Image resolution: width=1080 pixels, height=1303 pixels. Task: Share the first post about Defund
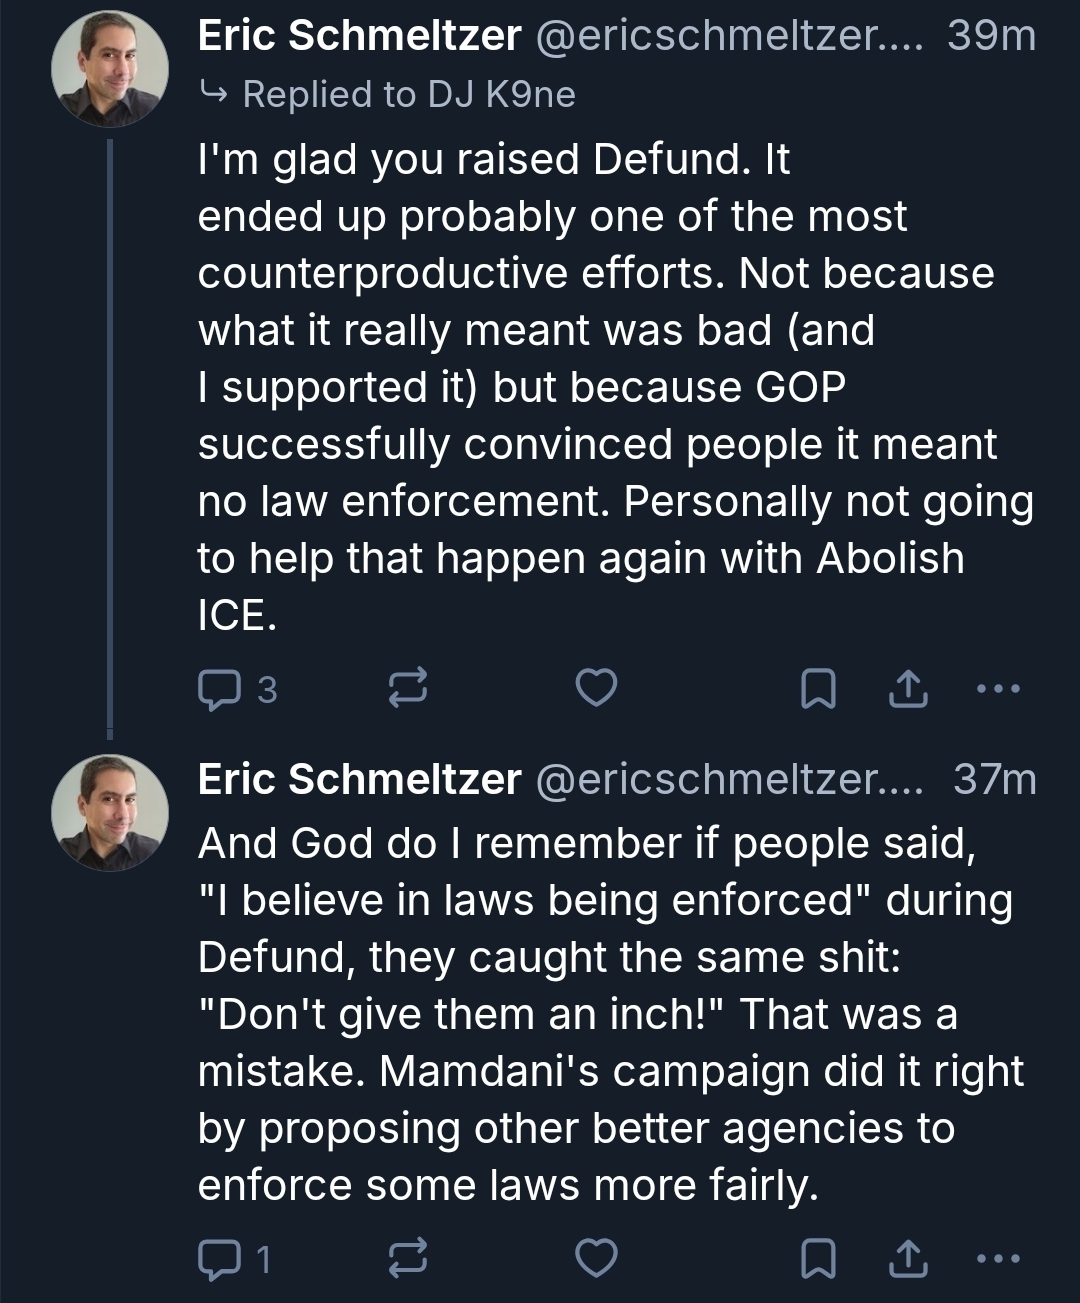908,690
